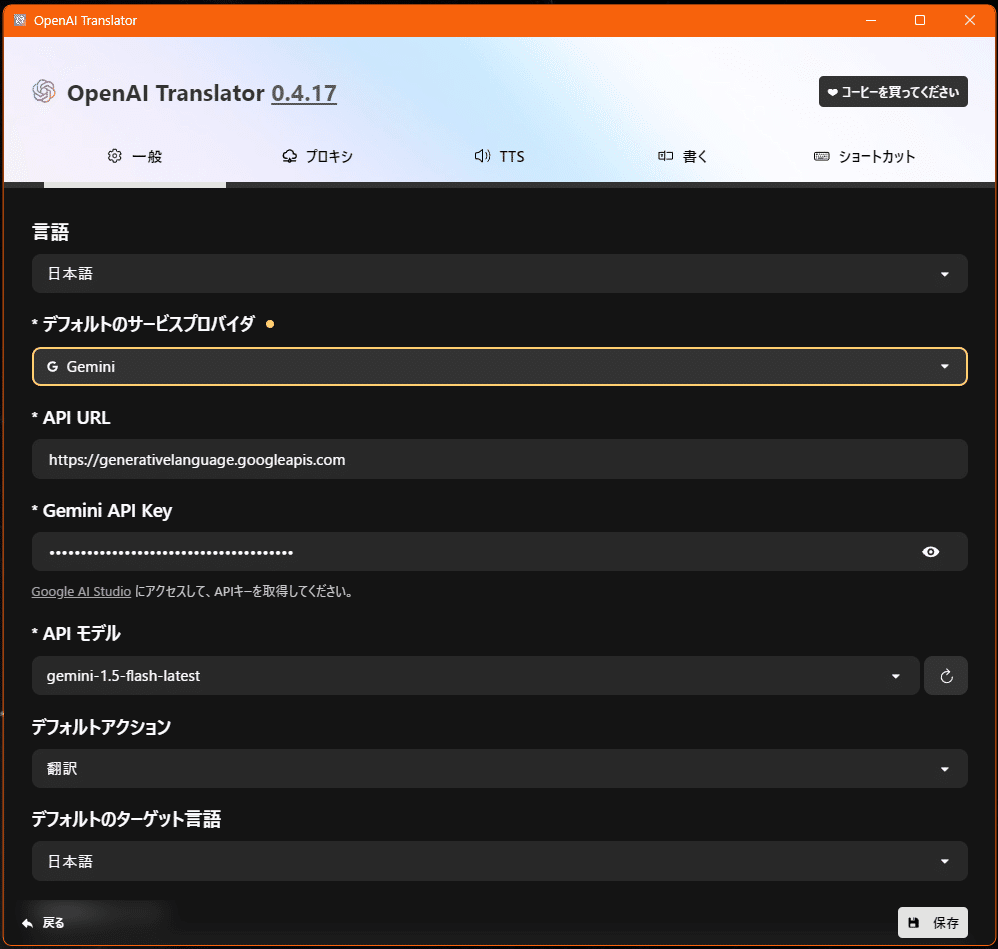Minimize the OpenAI Translator window
998x949 pixels.
[x=871, y=20]
